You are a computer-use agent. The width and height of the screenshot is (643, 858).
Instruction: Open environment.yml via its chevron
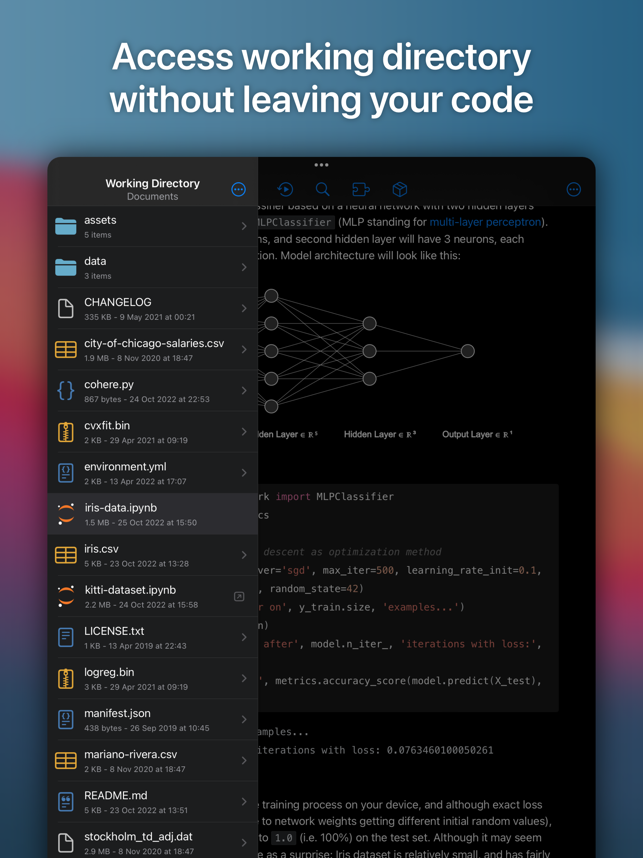coord(244,473)
